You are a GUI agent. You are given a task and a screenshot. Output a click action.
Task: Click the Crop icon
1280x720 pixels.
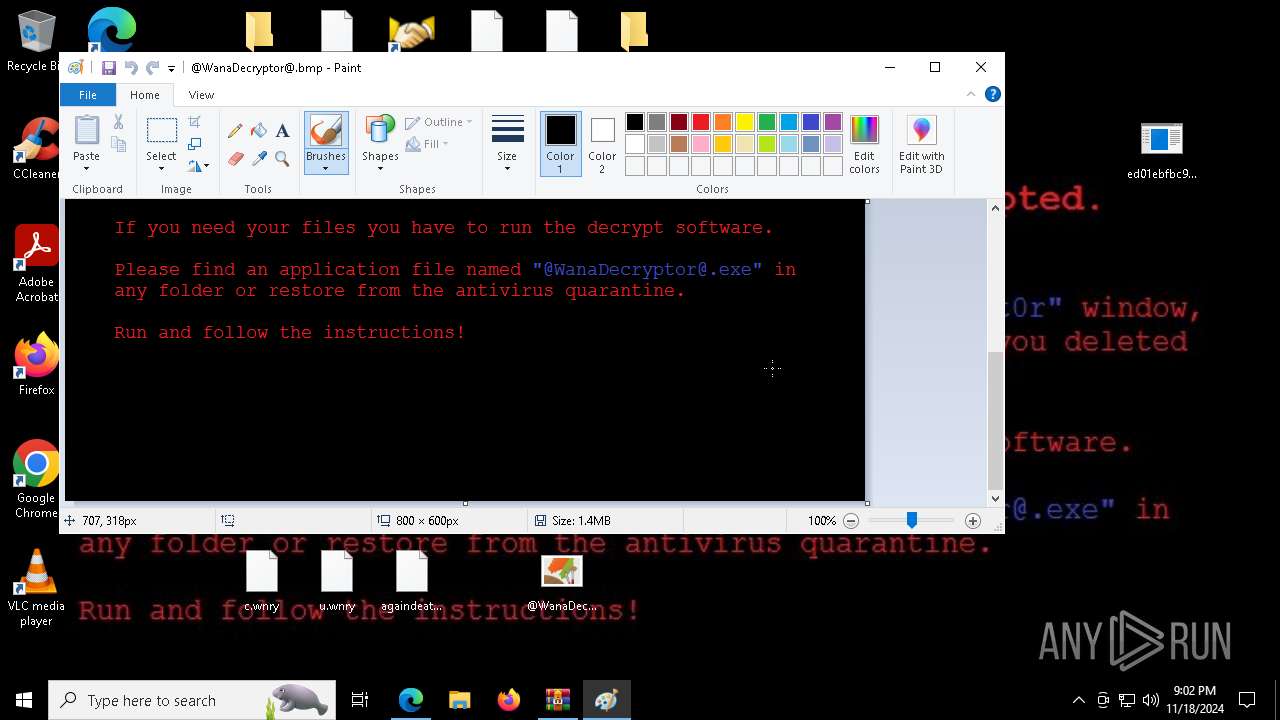[195, 122]
